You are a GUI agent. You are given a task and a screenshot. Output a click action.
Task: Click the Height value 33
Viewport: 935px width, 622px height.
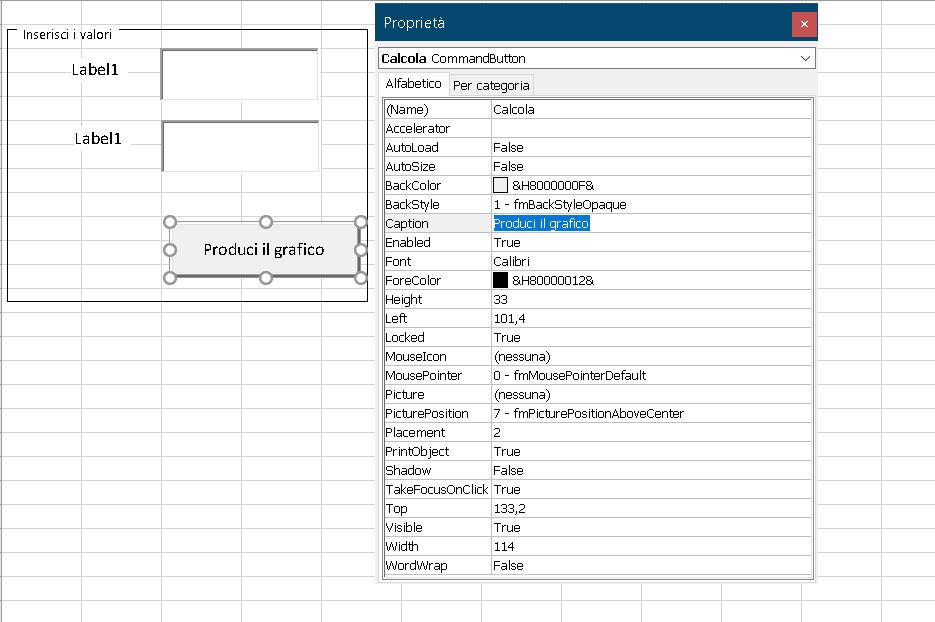pos(651,299)
